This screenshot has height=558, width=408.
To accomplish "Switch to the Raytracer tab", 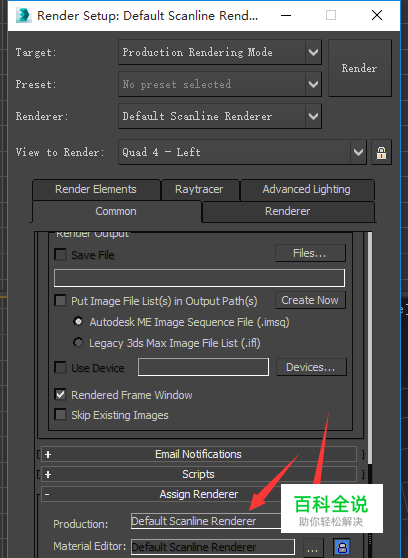I will (199, 189).
